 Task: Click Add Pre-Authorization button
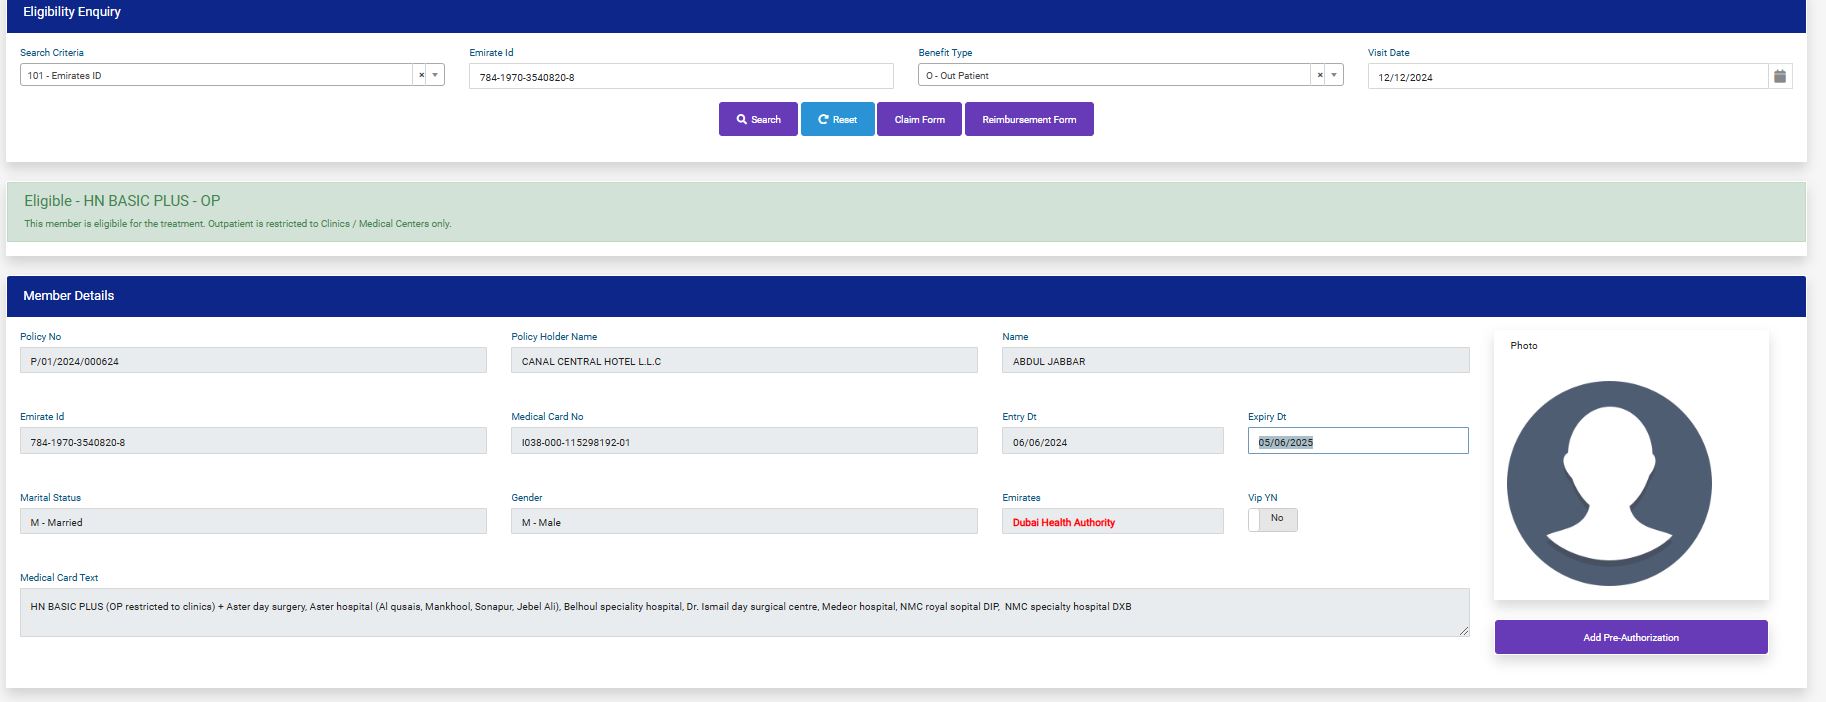(1630, 637)
